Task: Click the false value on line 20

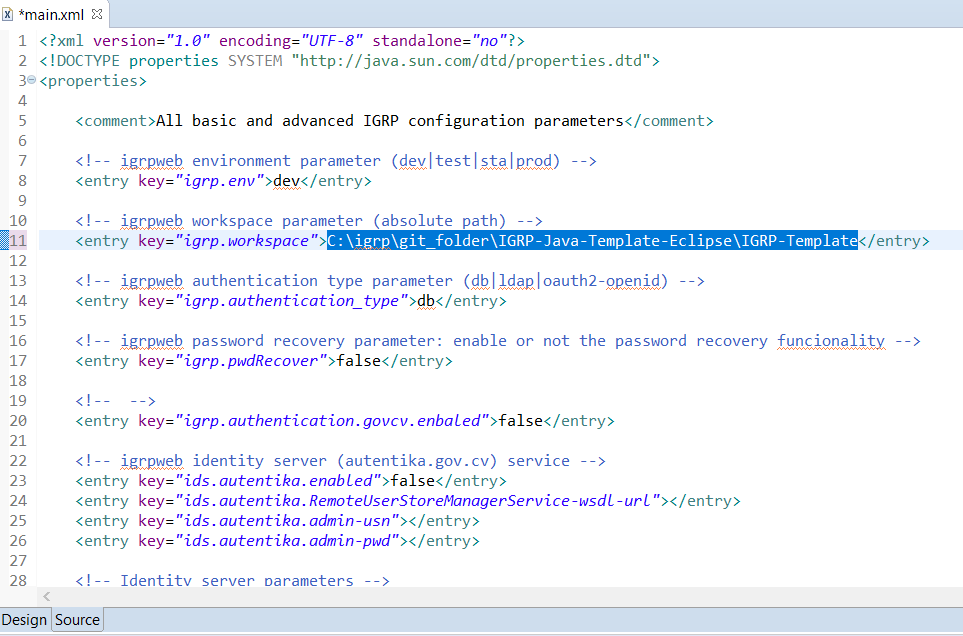Action: pyautogui.click(x=521, y=421)
